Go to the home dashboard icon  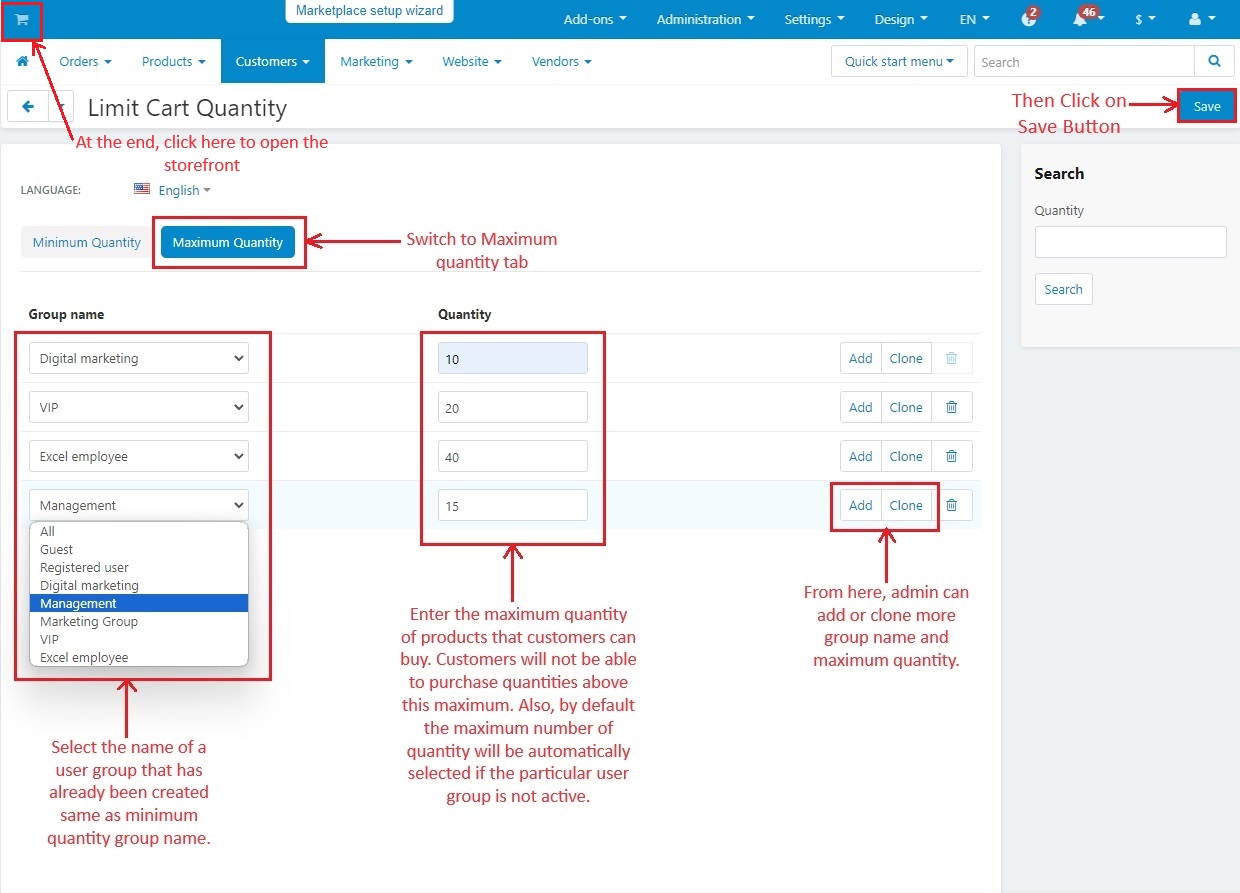(x=22, y=61)
